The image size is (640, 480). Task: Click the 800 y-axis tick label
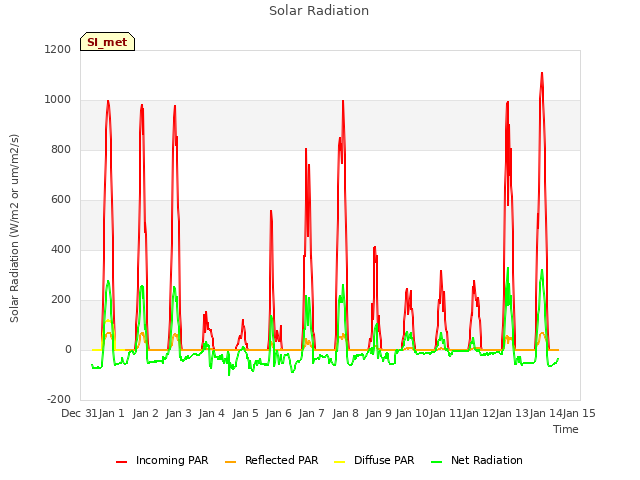[x=61, y=149]
